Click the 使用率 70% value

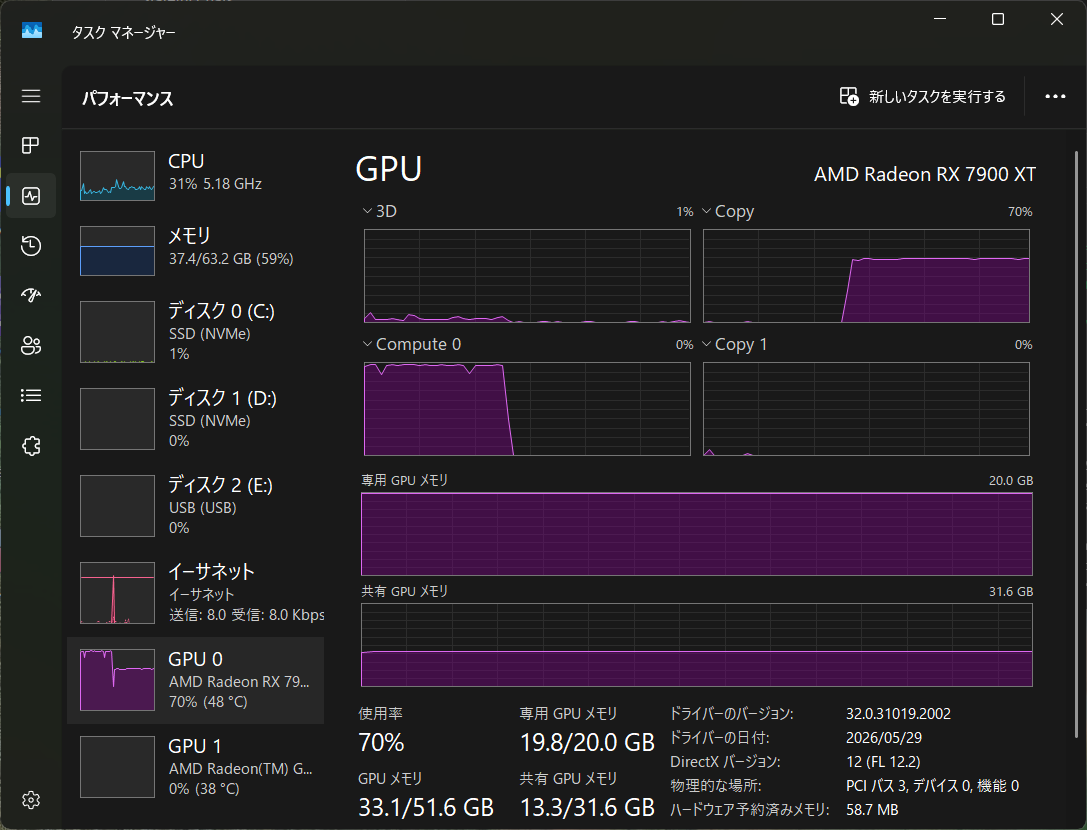tap(381, 743)
